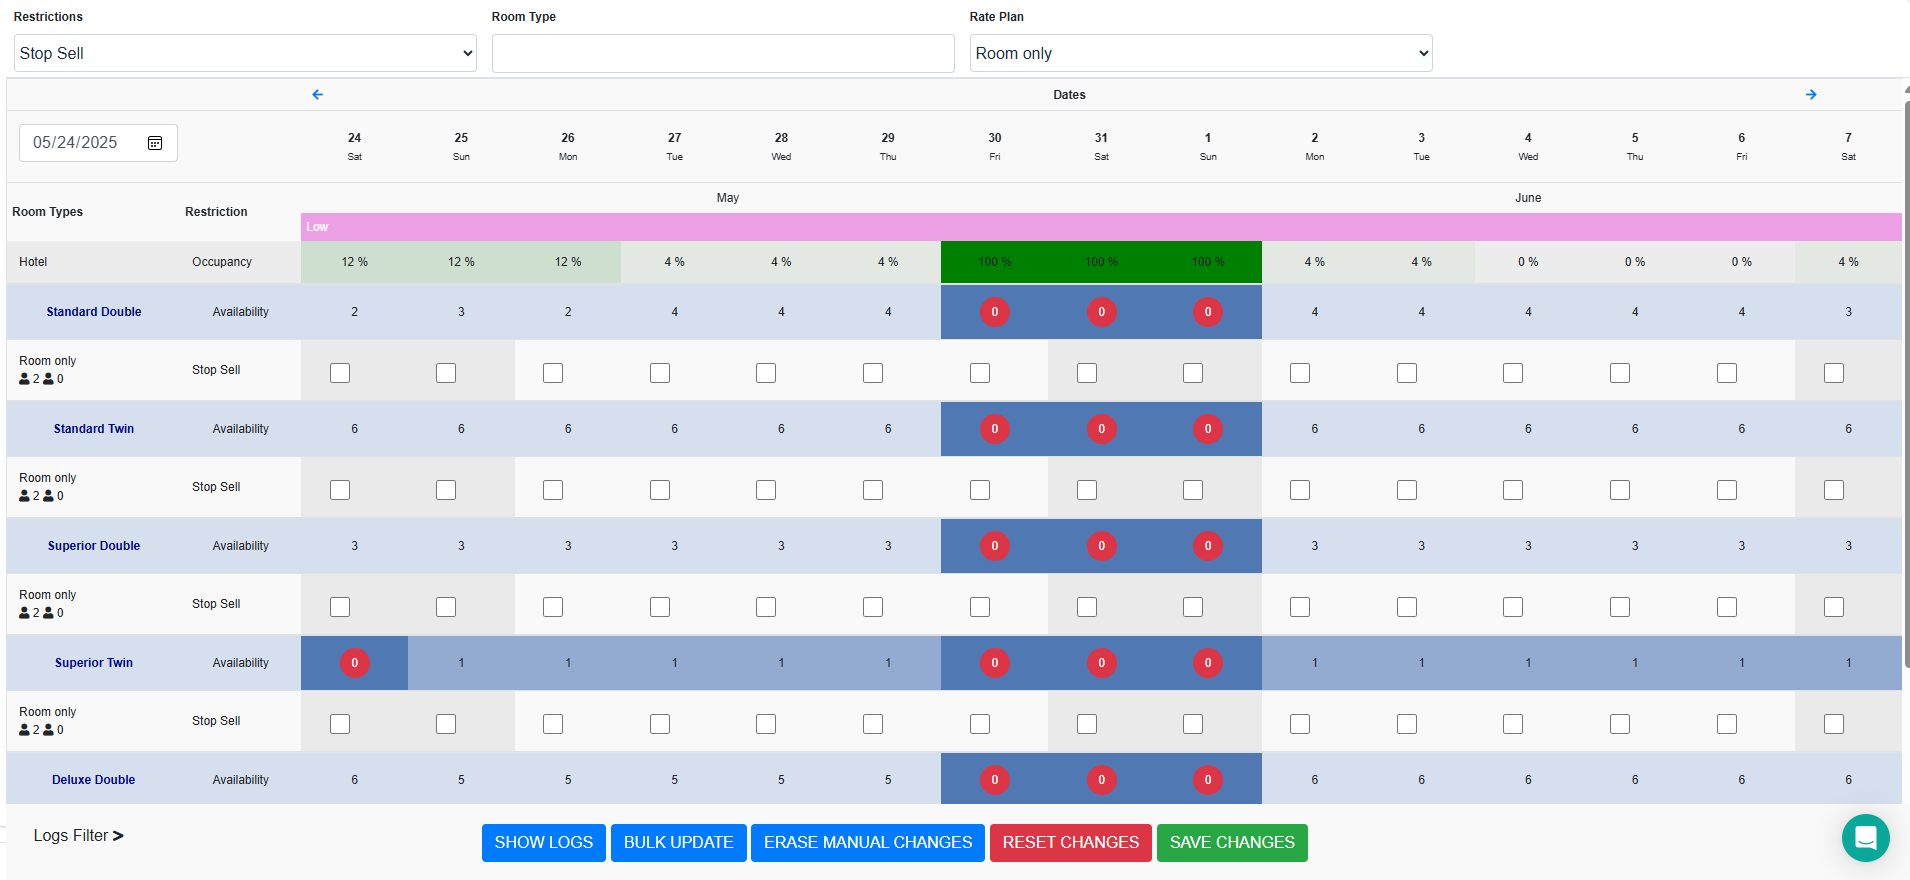
Task: Select the Deluxe Double room type row
Action: (94, 780)
